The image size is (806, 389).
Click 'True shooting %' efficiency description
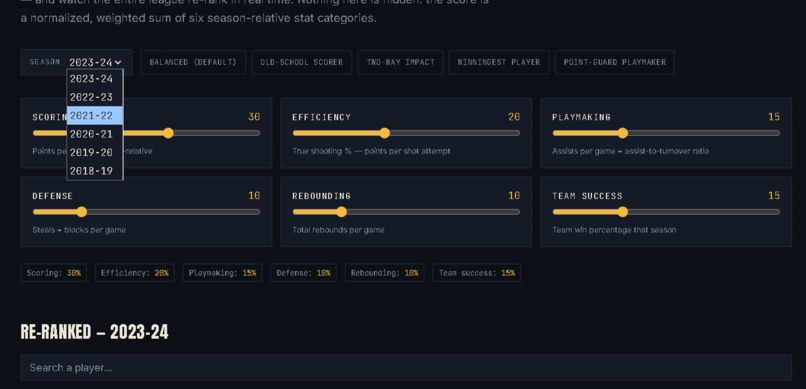[x=371, y=151]
